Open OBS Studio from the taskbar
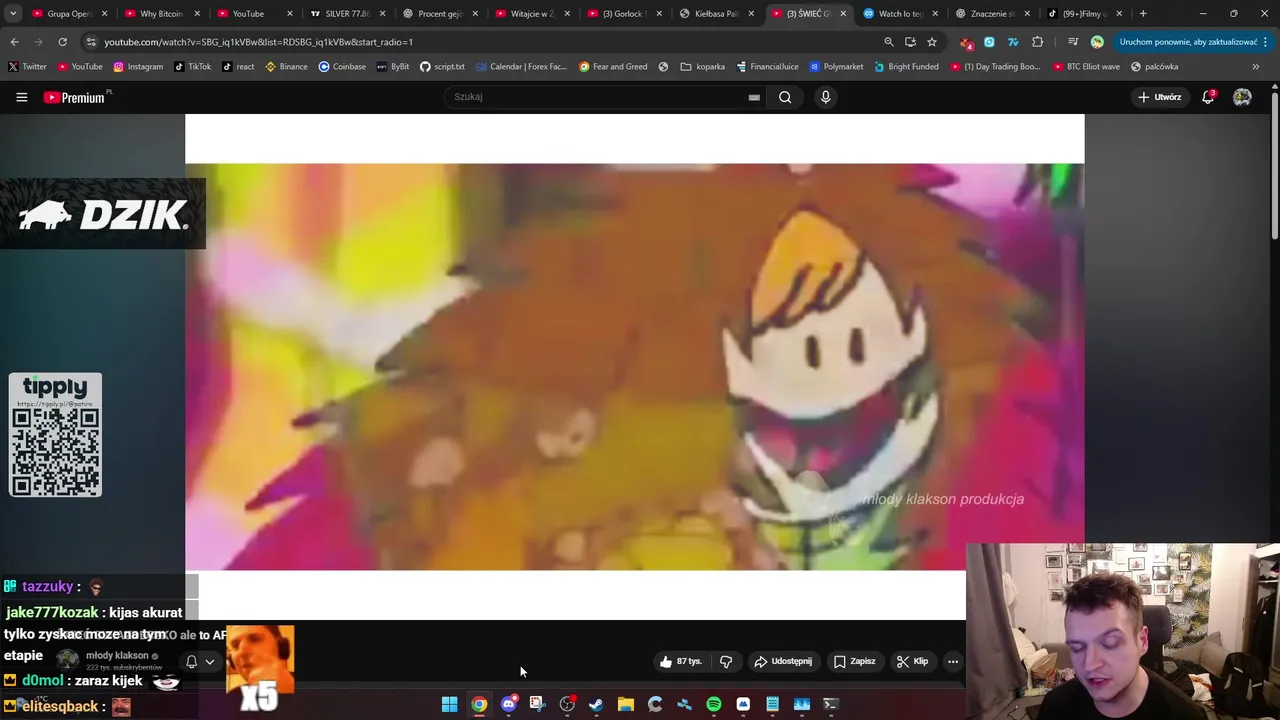Image resolution: width=1280 pixels, height=720 pixels. point(567,704)
